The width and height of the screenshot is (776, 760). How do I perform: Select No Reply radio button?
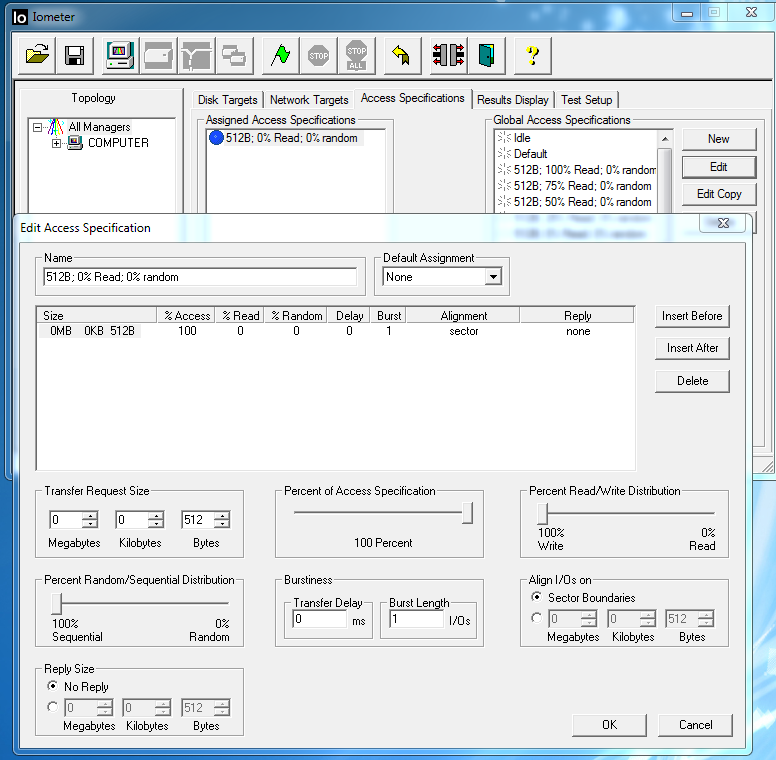pos(52,686)
